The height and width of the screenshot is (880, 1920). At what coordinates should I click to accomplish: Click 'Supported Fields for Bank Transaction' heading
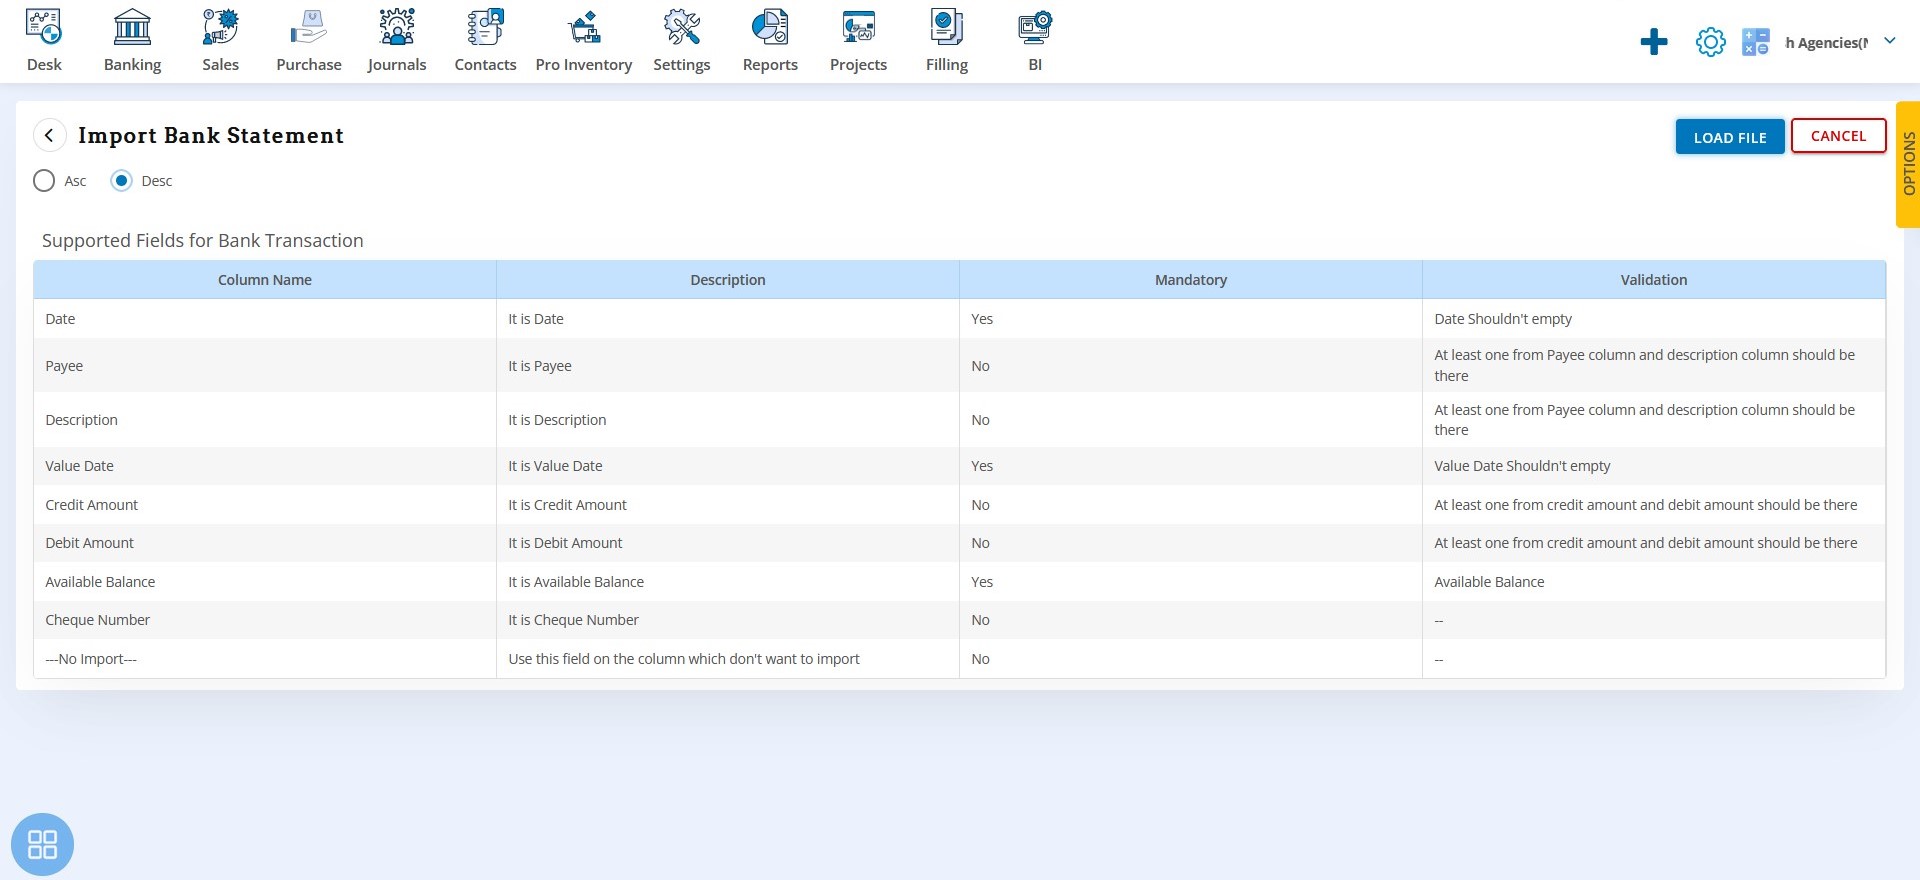[x=203, y=240]
